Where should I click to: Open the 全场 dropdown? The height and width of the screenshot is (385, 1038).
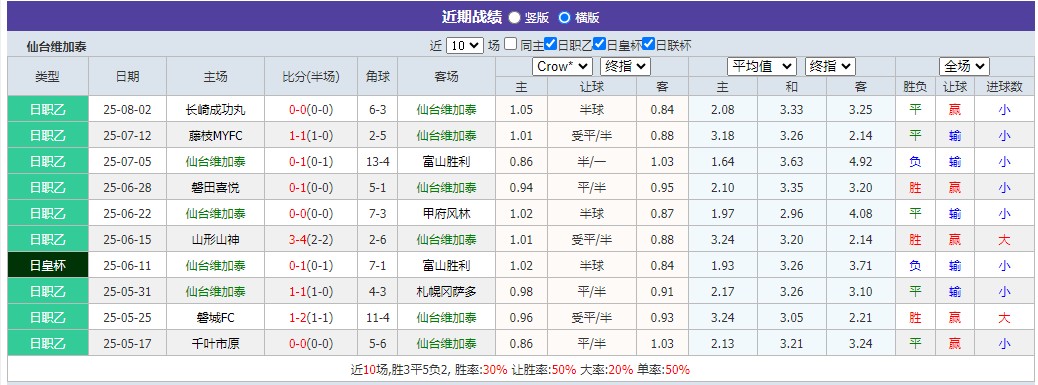pyautogui.click(x=964, y=67)
